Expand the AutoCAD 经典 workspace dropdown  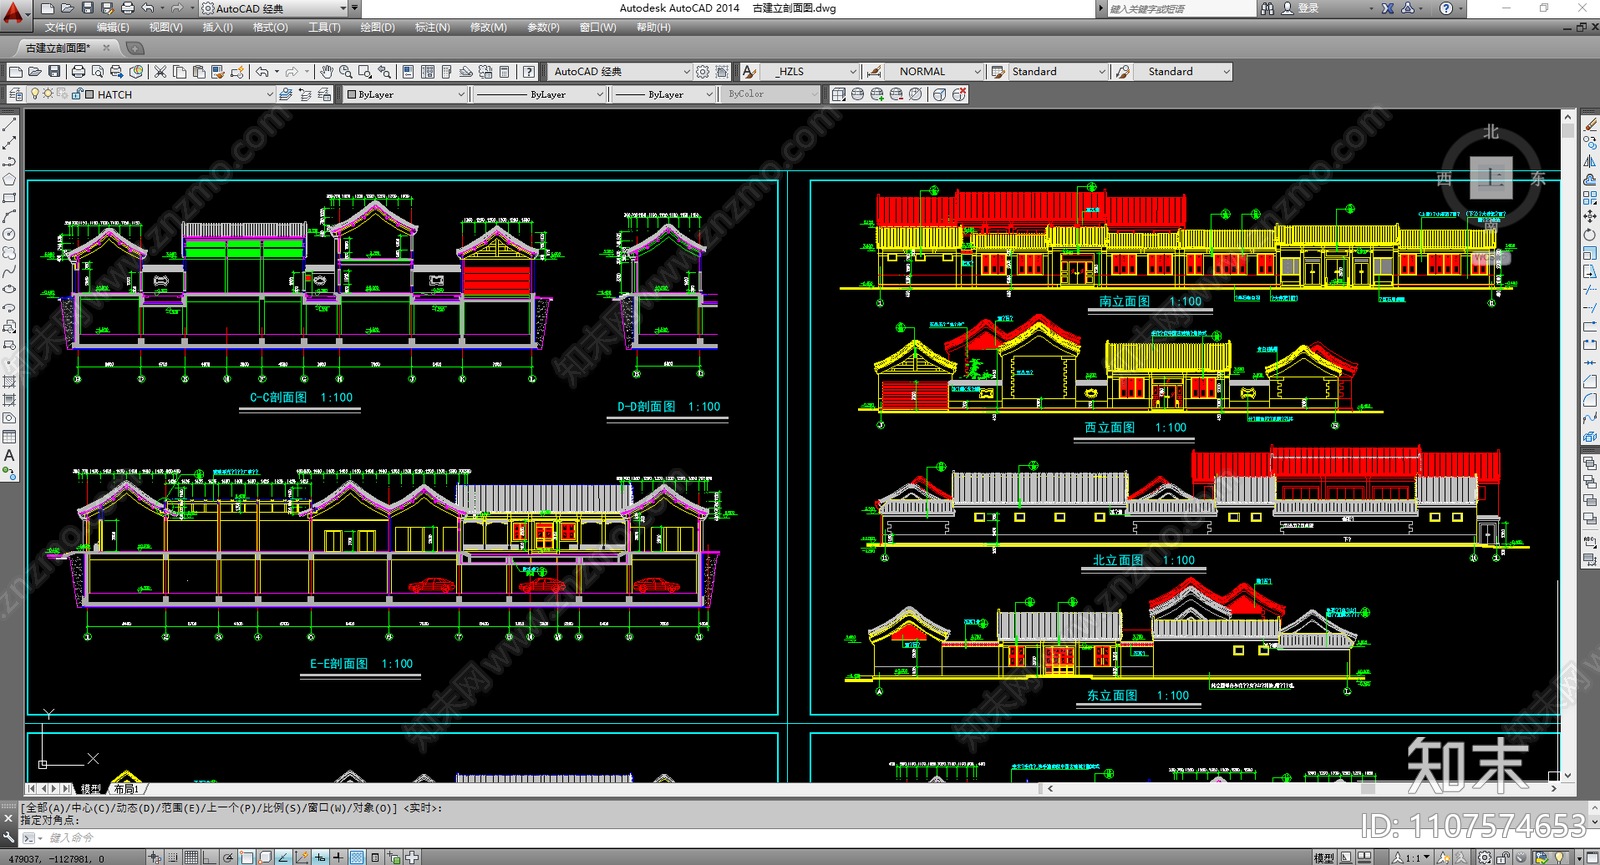pos(686,72)
